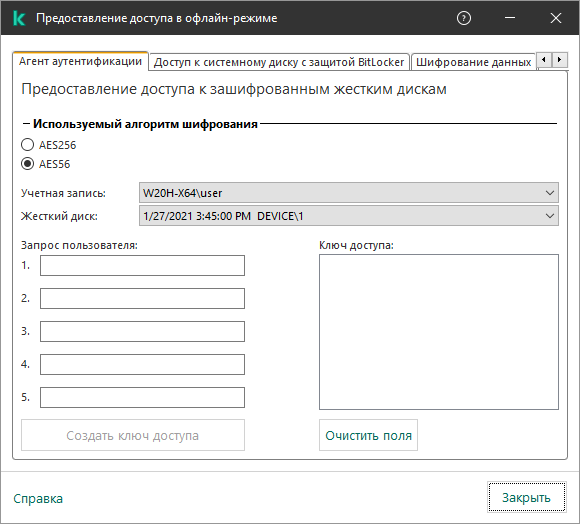
Task: Click the first user request field
Action: pos(142,266)
